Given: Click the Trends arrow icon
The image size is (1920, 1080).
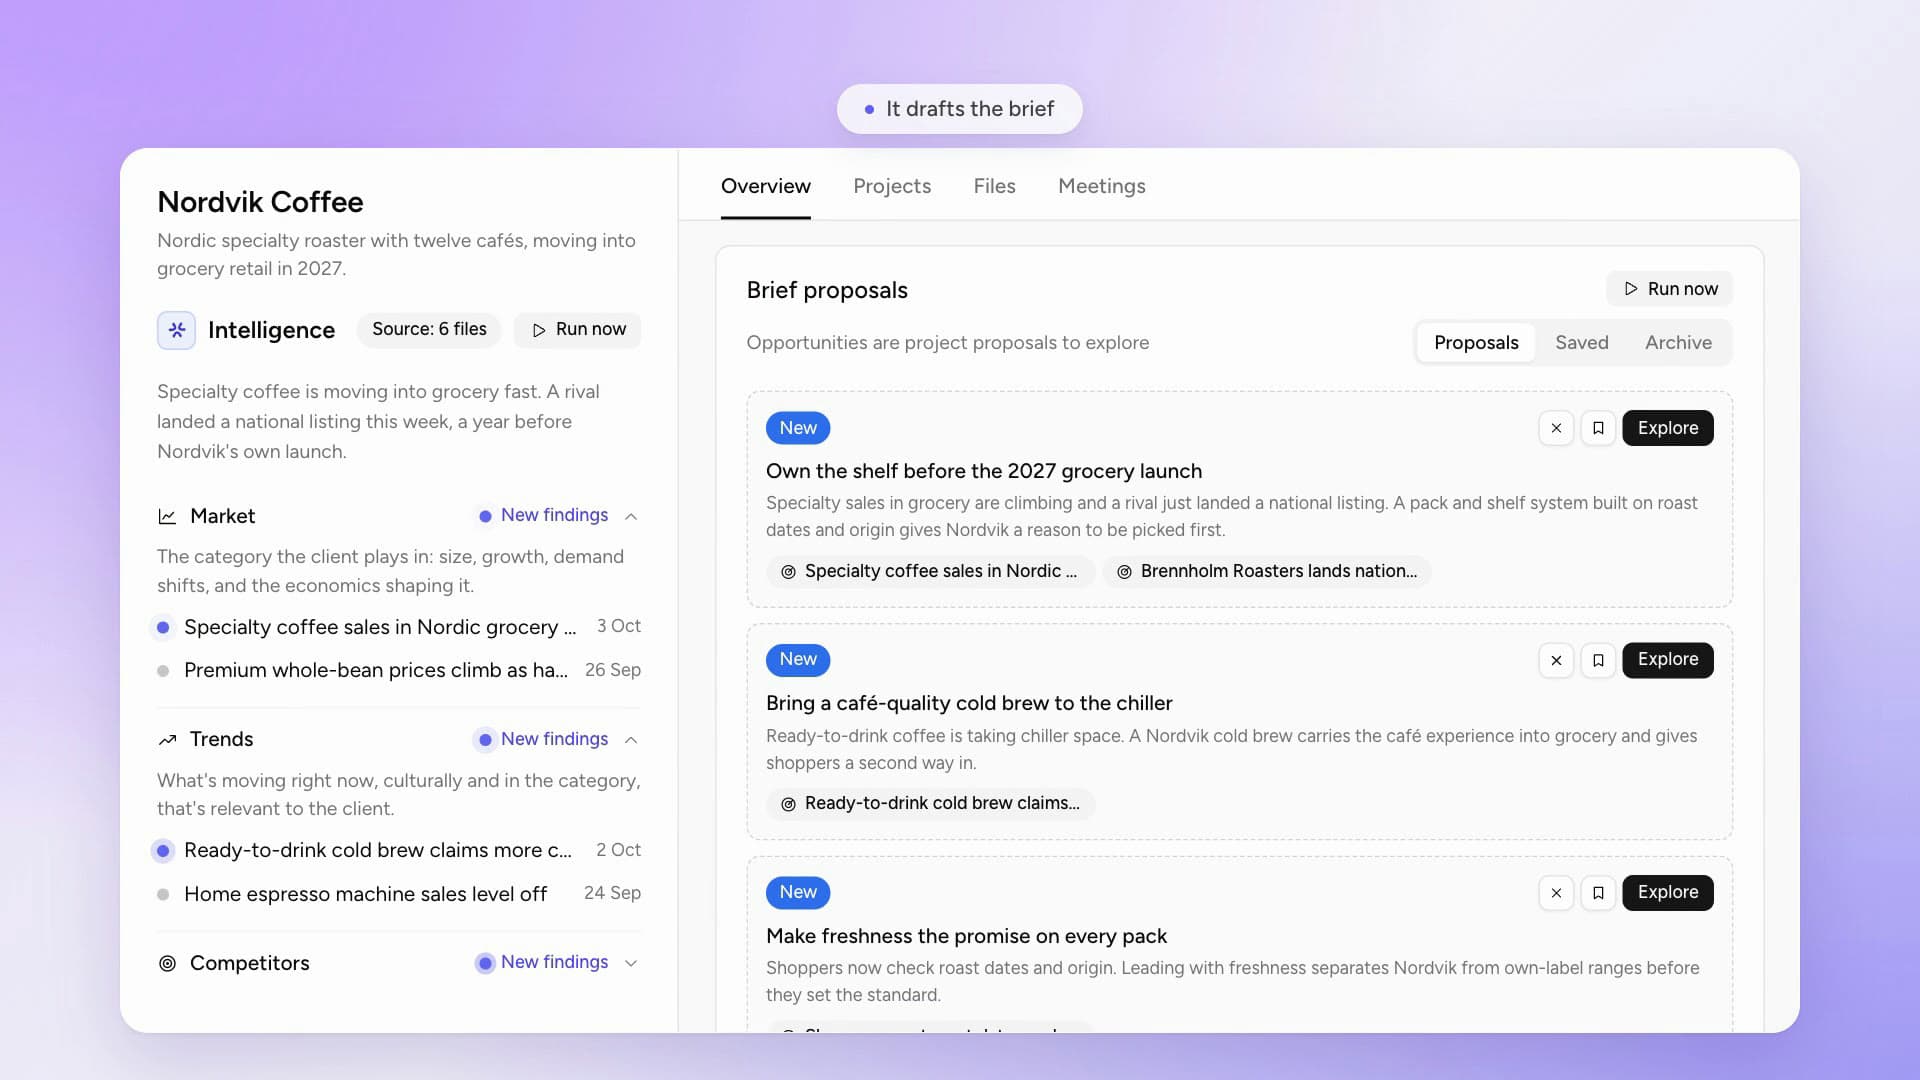Looking at the screenshot, I should [167, 740].
